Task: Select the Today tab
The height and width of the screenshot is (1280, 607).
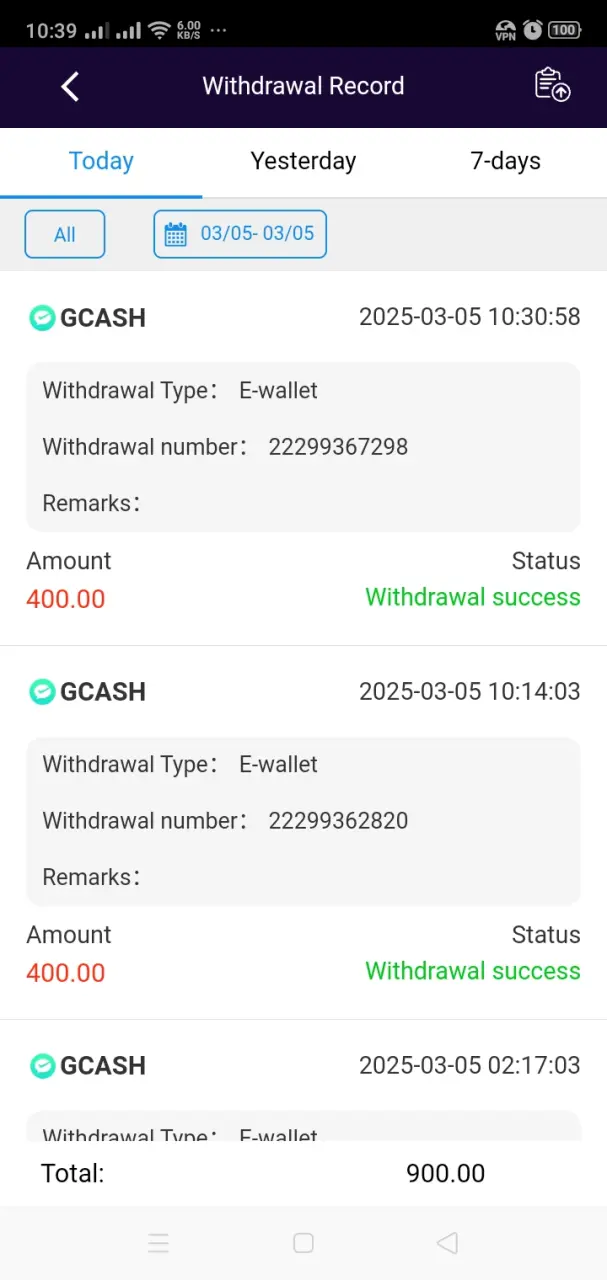Action: pyautogui.click(x=101, y=161)
